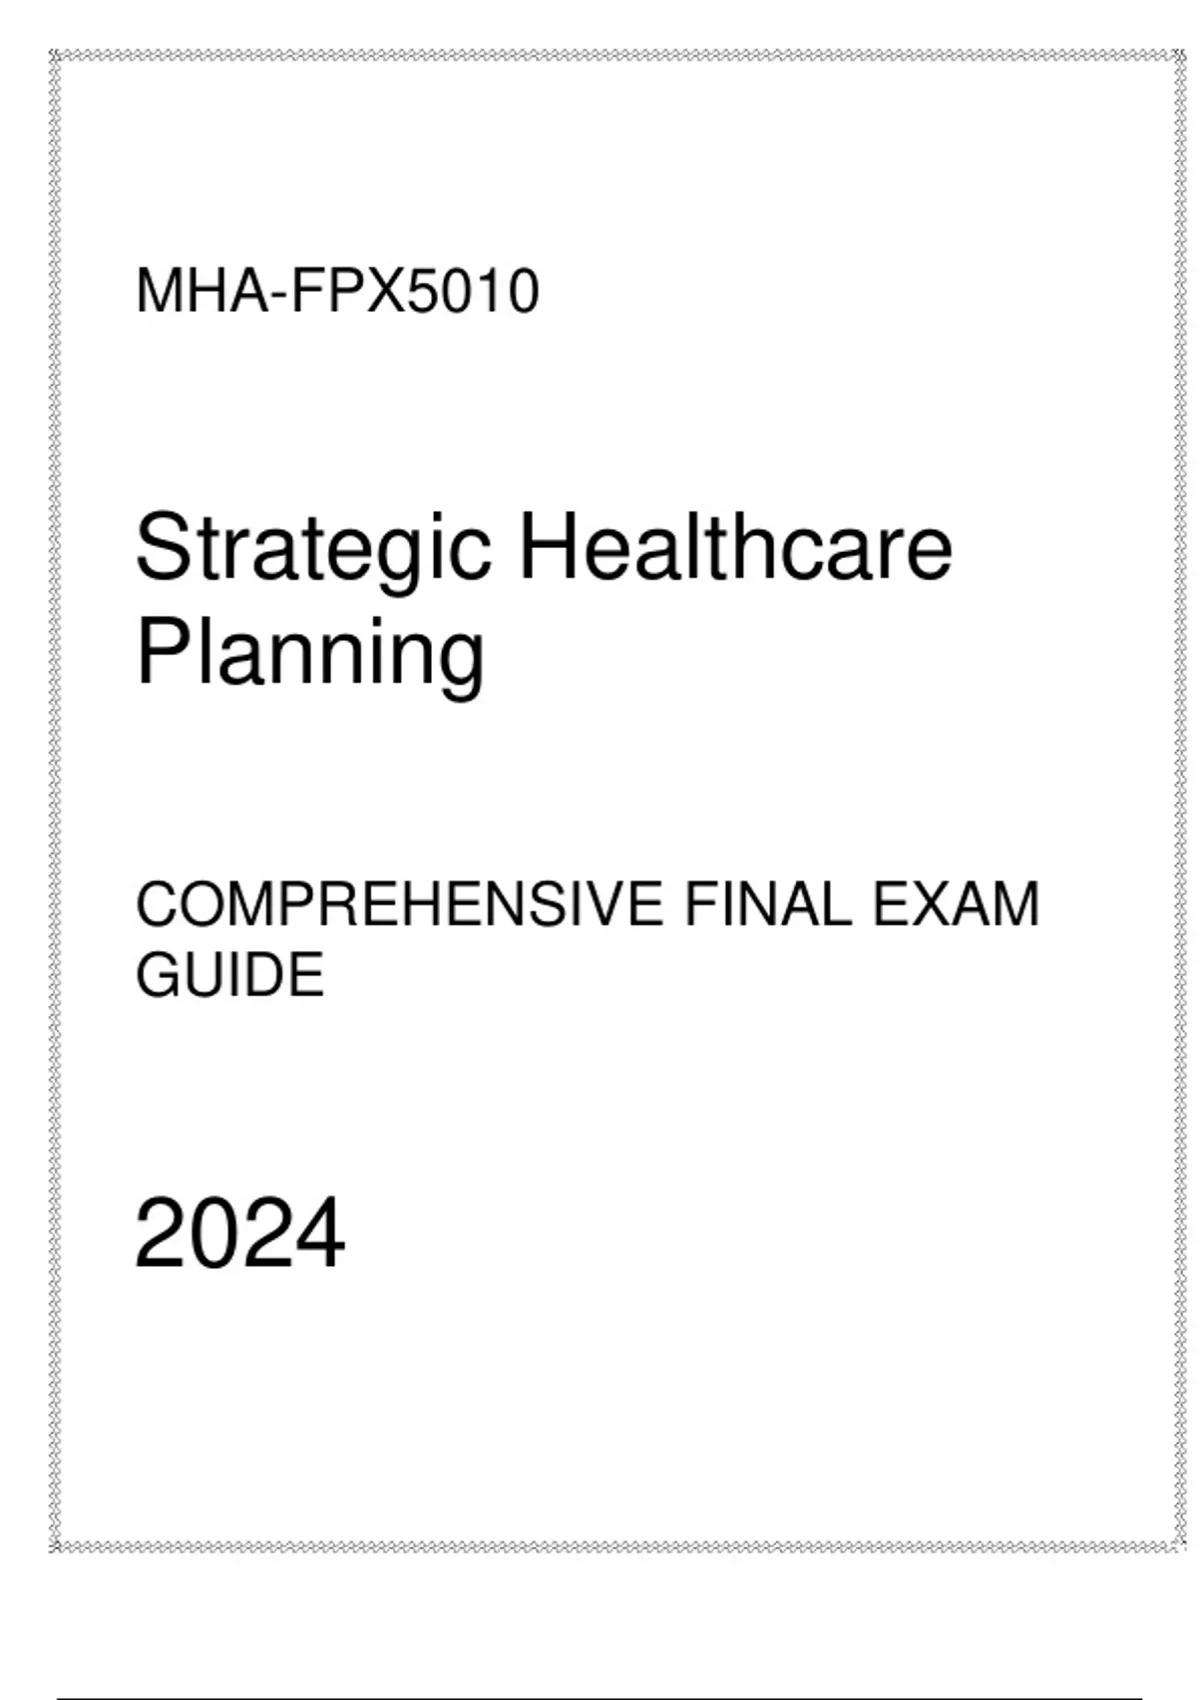Viewport: 1200px width, 1700px height.
Task: Click the year 2024 text
Action: tap(240, 1234)
